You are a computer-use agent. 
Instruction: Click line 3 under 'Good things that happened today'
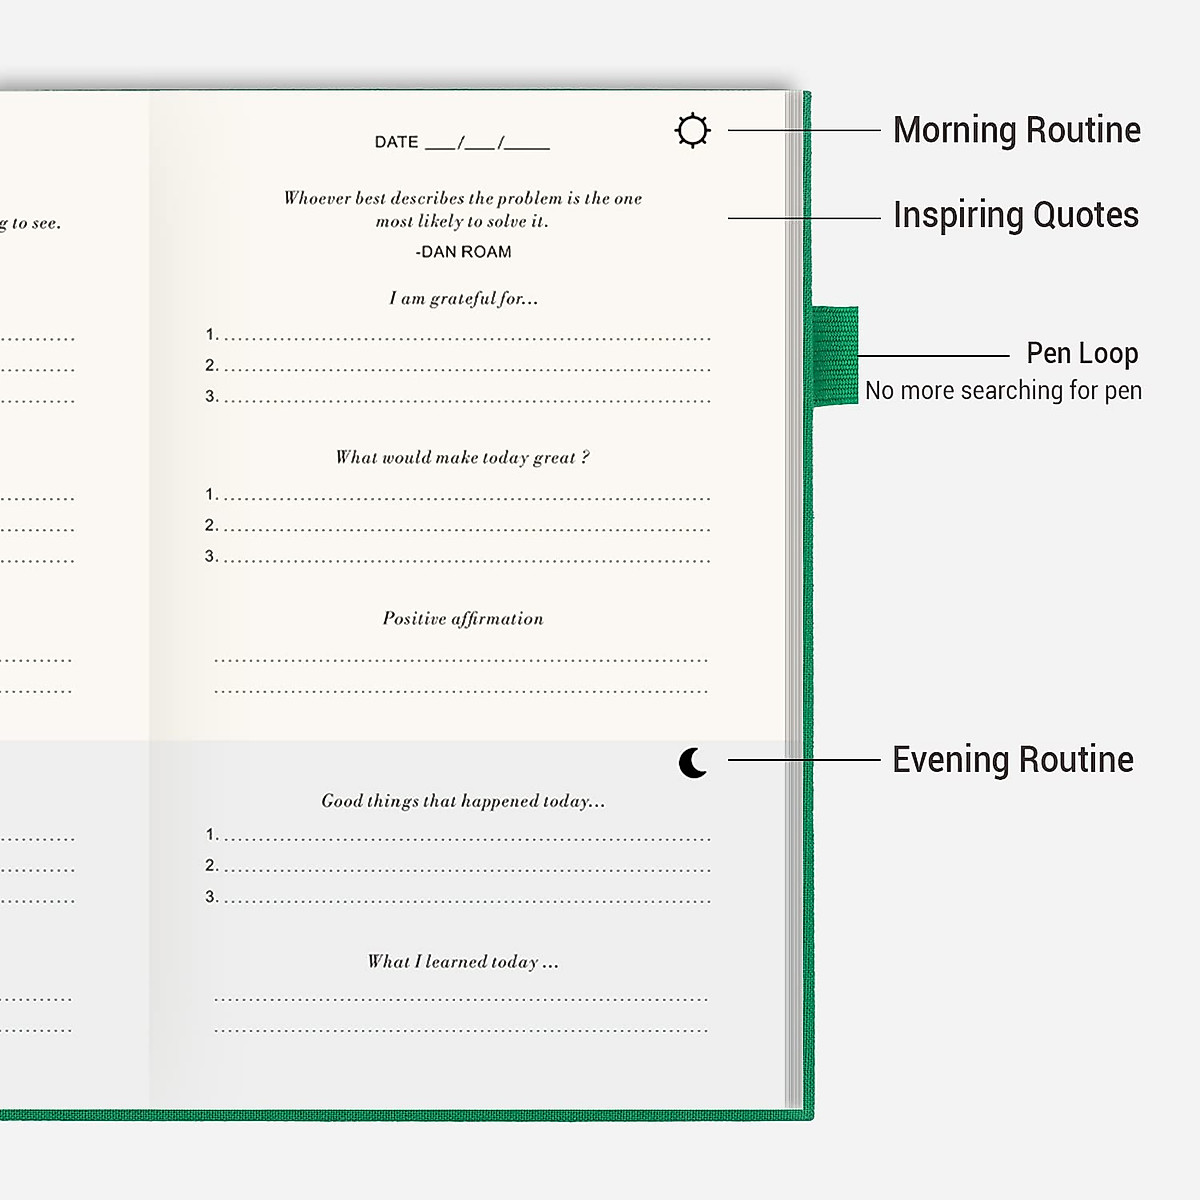465,898
